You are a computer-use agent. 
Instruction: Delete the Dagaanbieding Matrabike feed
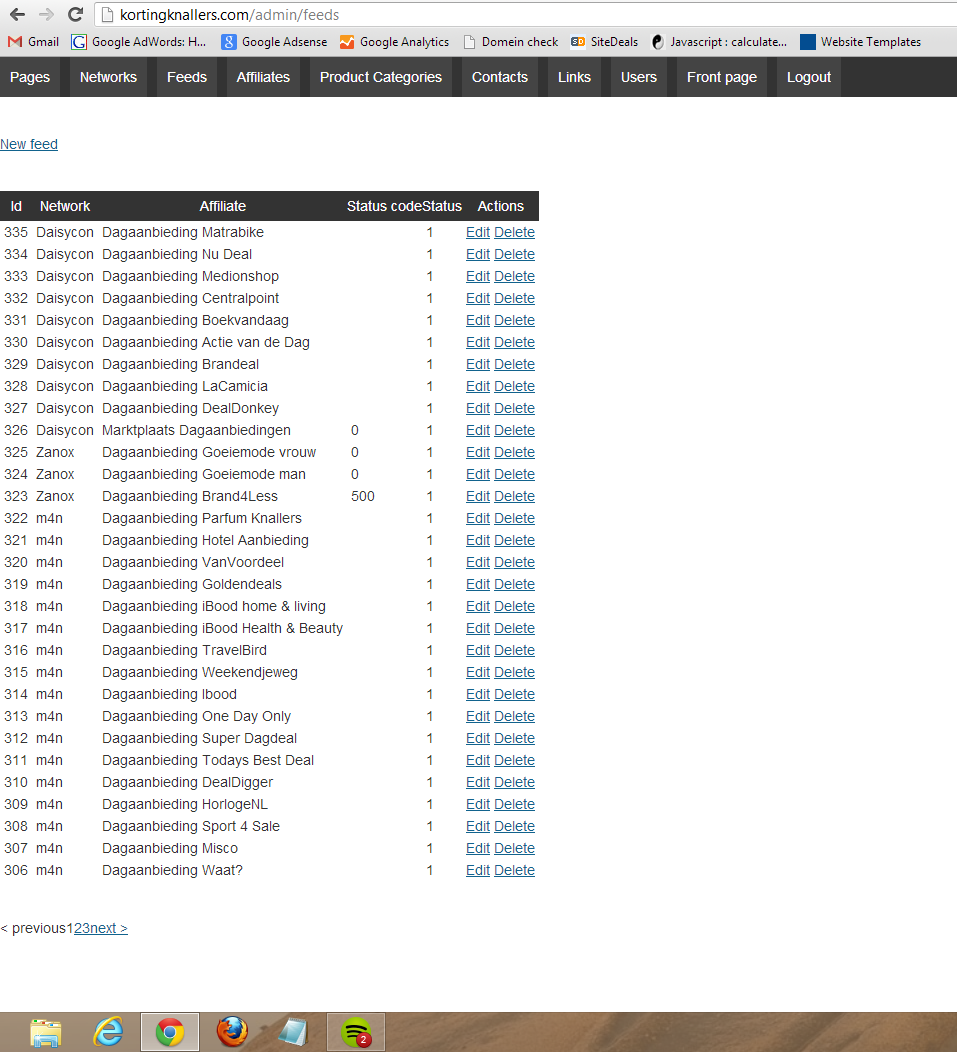[x=514, y=232]
